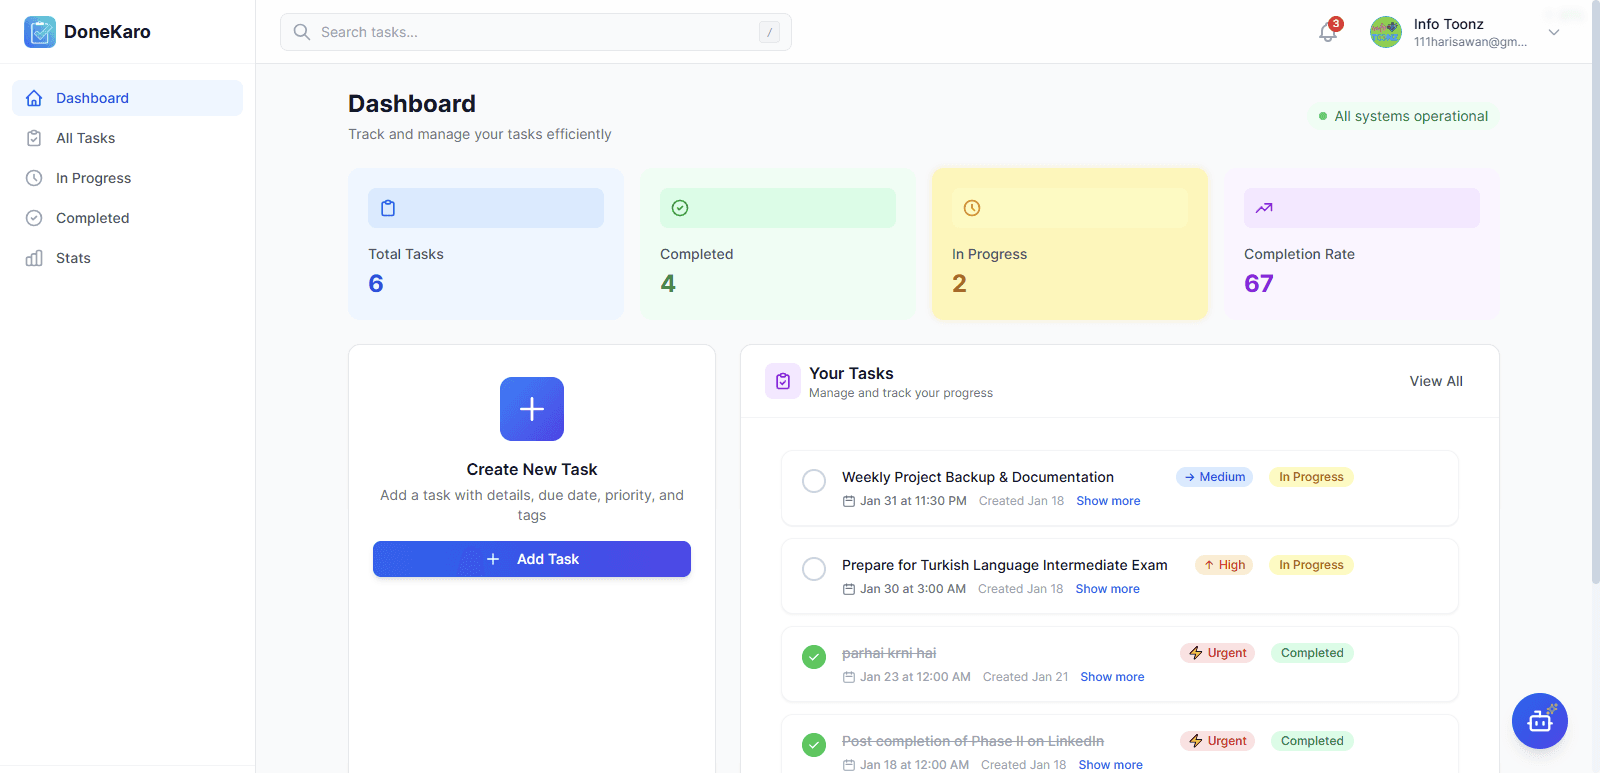1600x773 pixels.
Task: Click the Total Tasks clipboard icon
Action: 388,208
